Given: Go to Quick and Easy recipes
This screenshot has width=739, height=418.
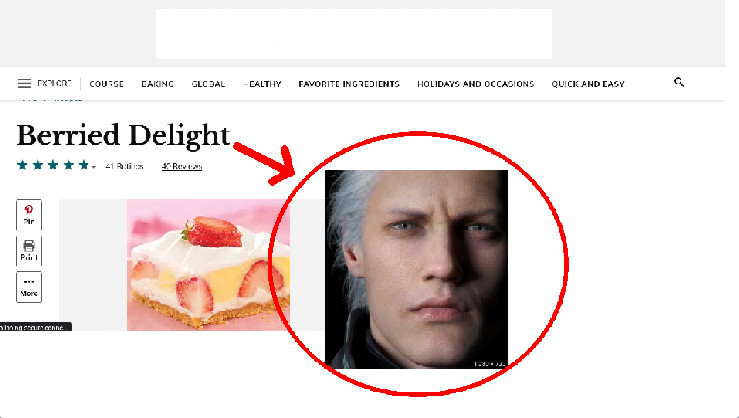Looking at the screenshot, I should tap(588, 84).
